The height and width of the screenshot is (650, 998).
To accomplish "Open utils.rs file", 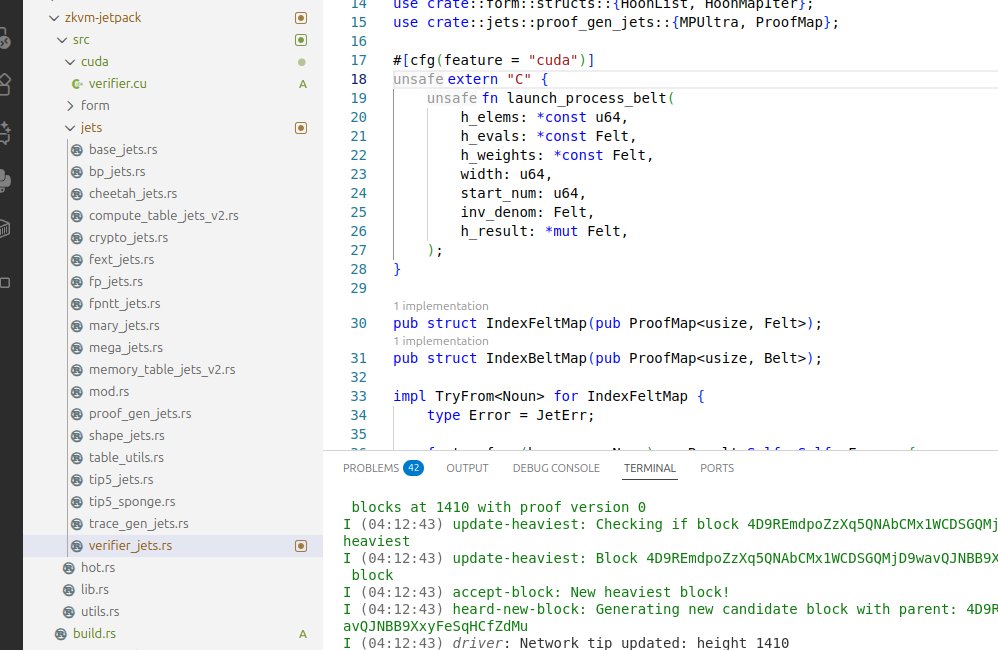I will pos(100,612).
